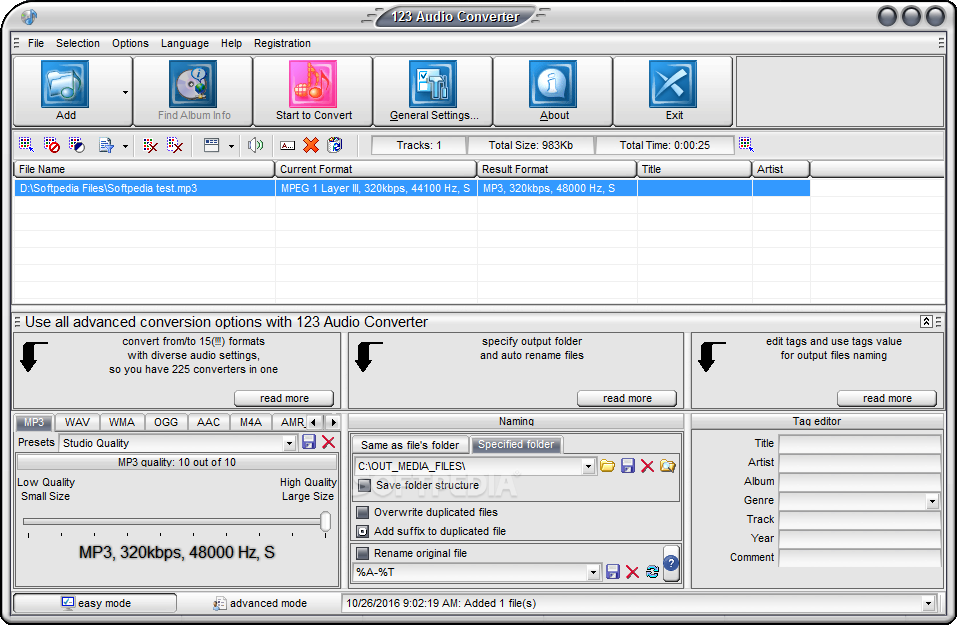Click the rename field 'A...' icon
This screenshot has height=625, width=957.
click(x=287, y=145)
